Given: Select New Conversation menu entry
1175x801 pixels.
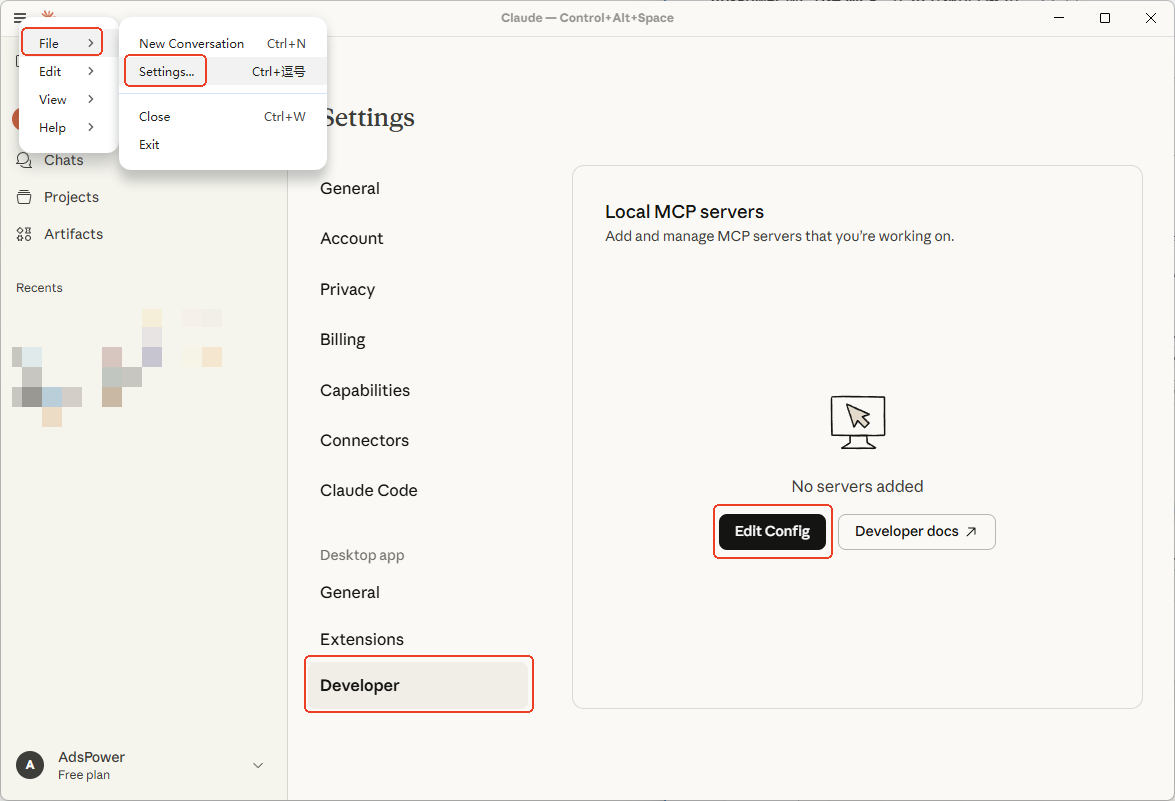Looking at the screenshot, I should (x=191, y=44).
